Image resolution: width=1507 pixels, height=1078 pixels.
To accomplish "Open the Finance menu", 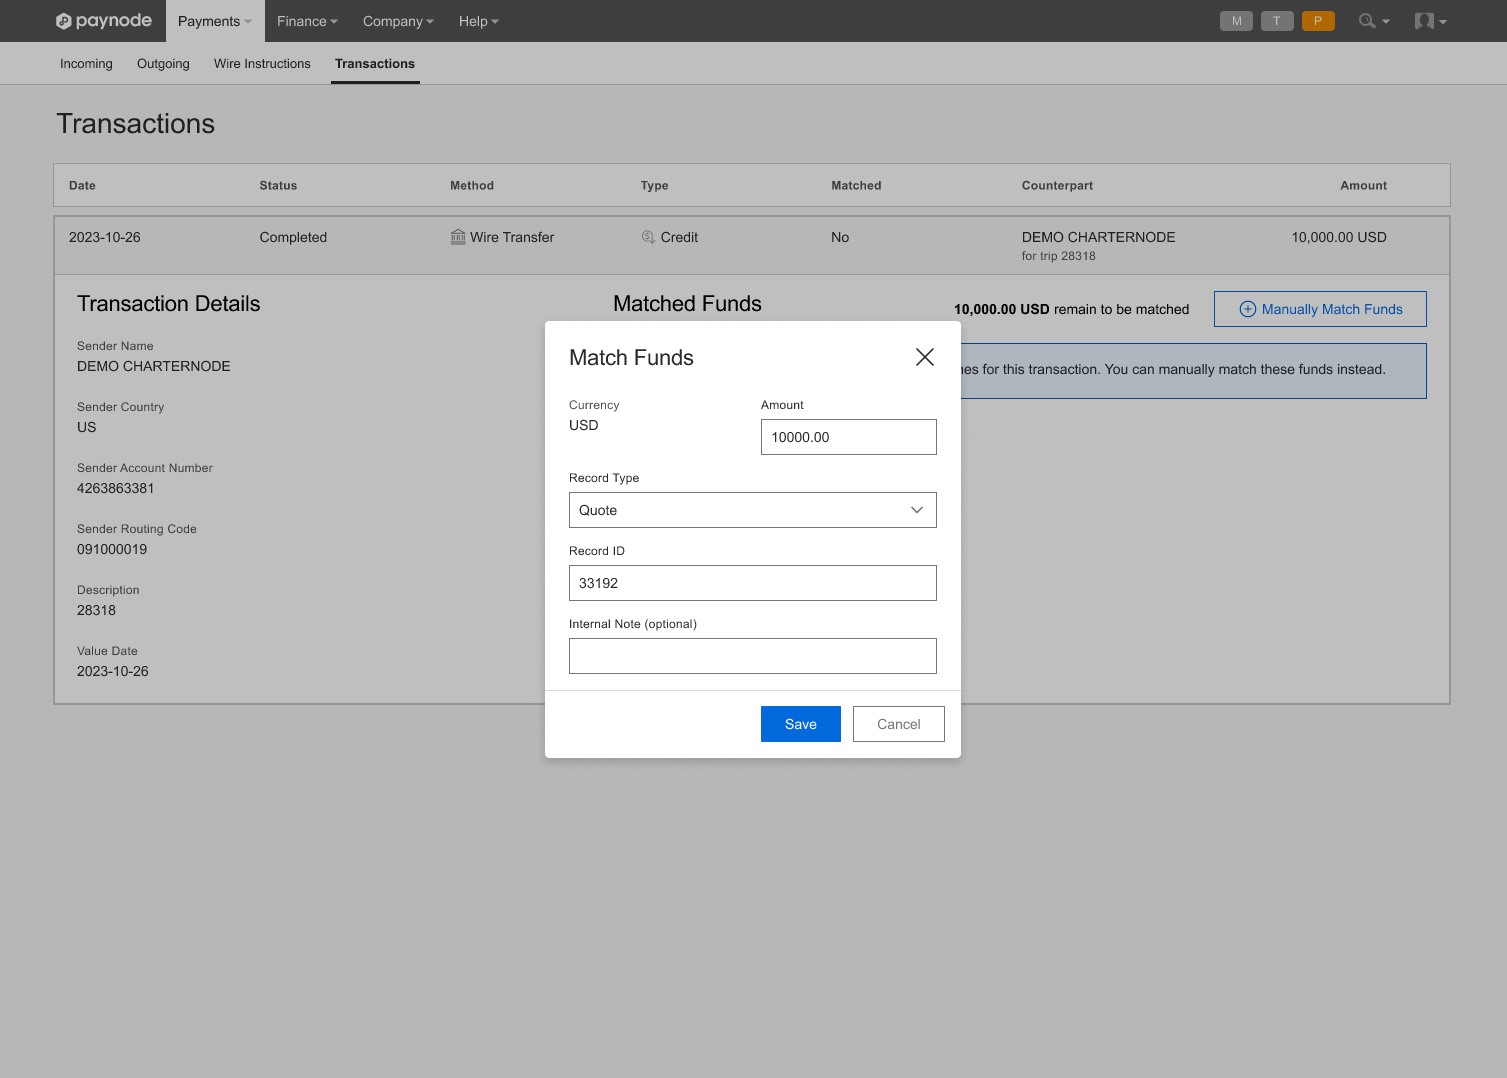I will tap(307, 21).
